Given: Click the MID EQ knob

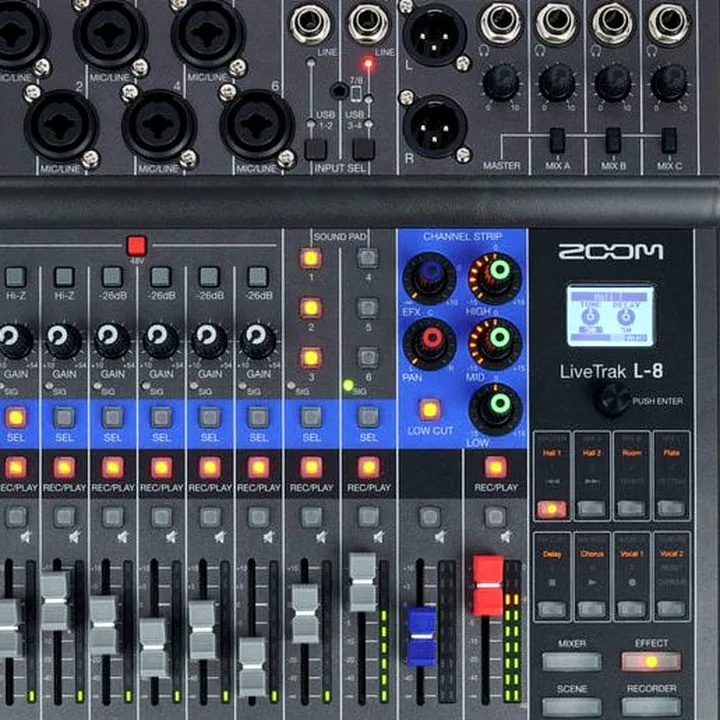Looking at the screenshot, I should [495, 343].
